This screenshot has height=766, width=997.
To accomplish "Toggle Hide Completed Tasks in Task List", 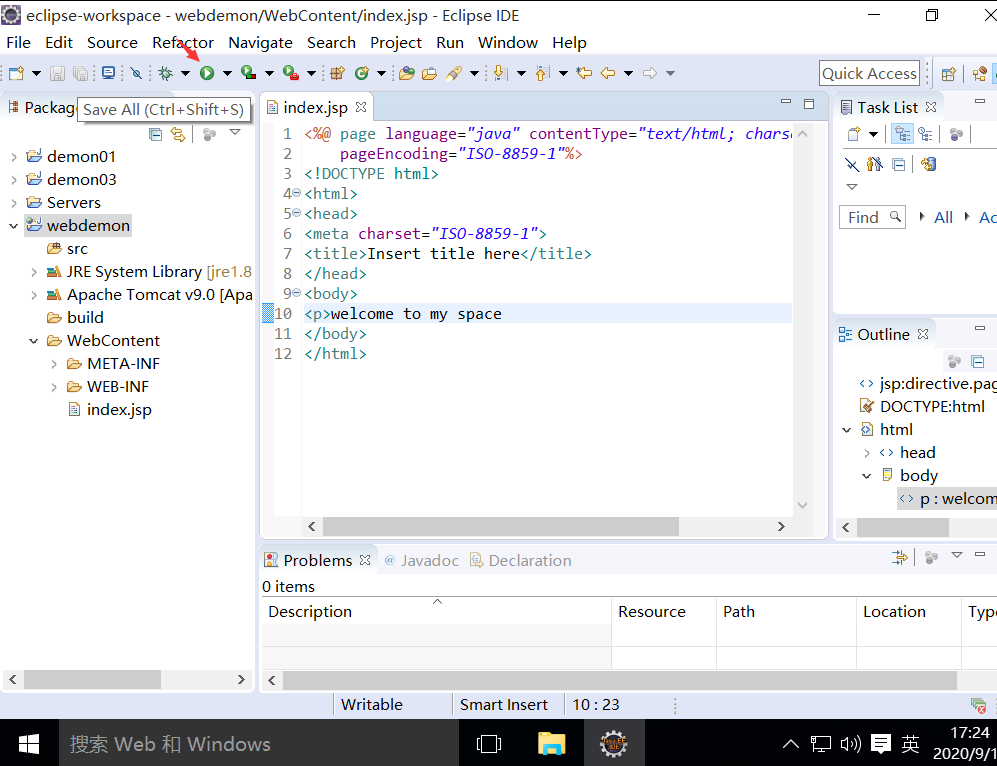I will [852, 165].
